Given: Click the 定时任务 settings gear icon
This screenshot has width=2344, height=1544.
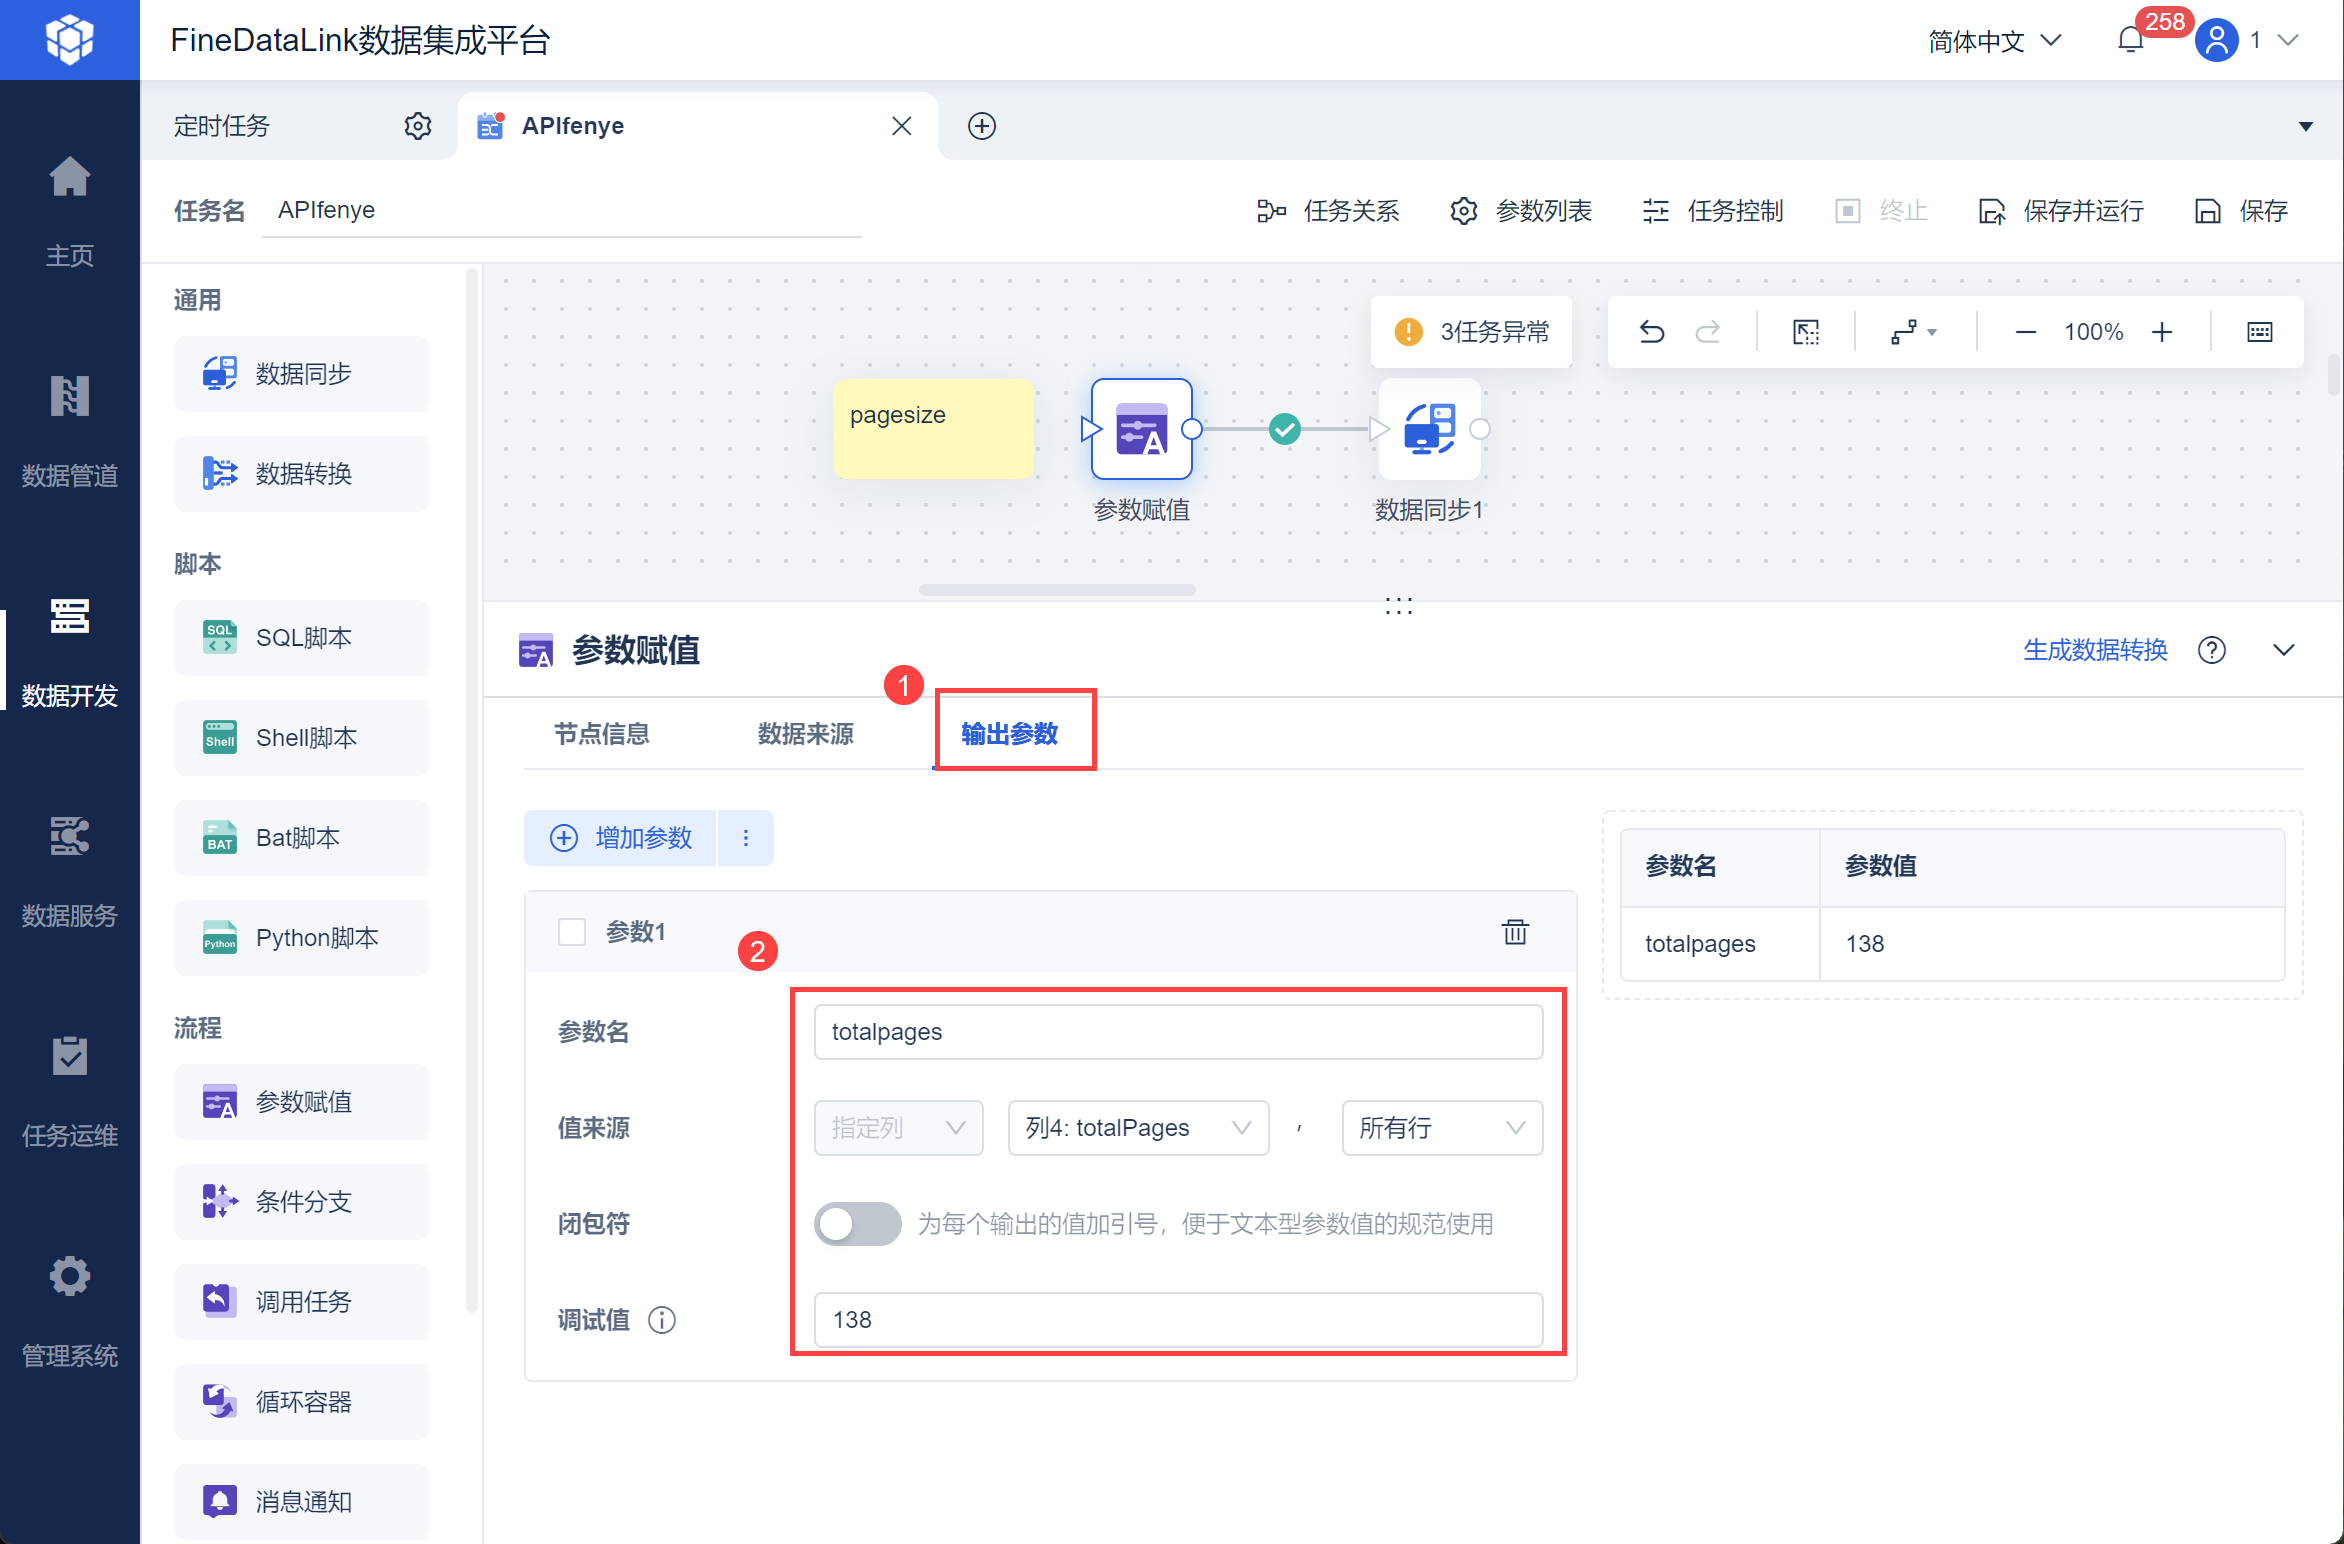Looking at the screenshot, I should point(418,126).
